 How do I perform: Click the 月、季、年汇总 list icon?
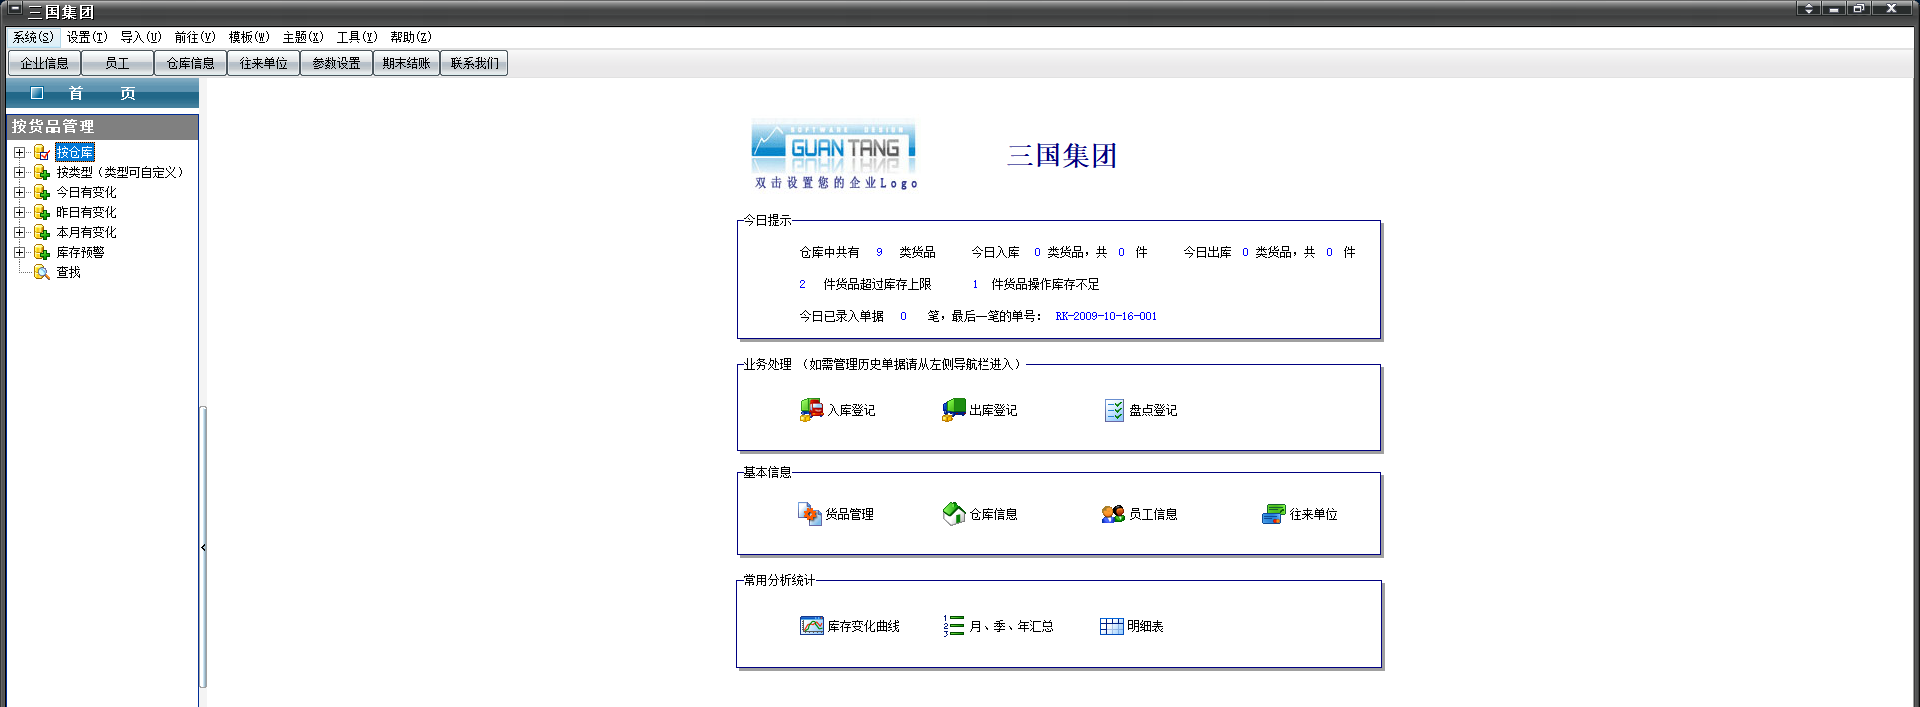pos(953,626)
